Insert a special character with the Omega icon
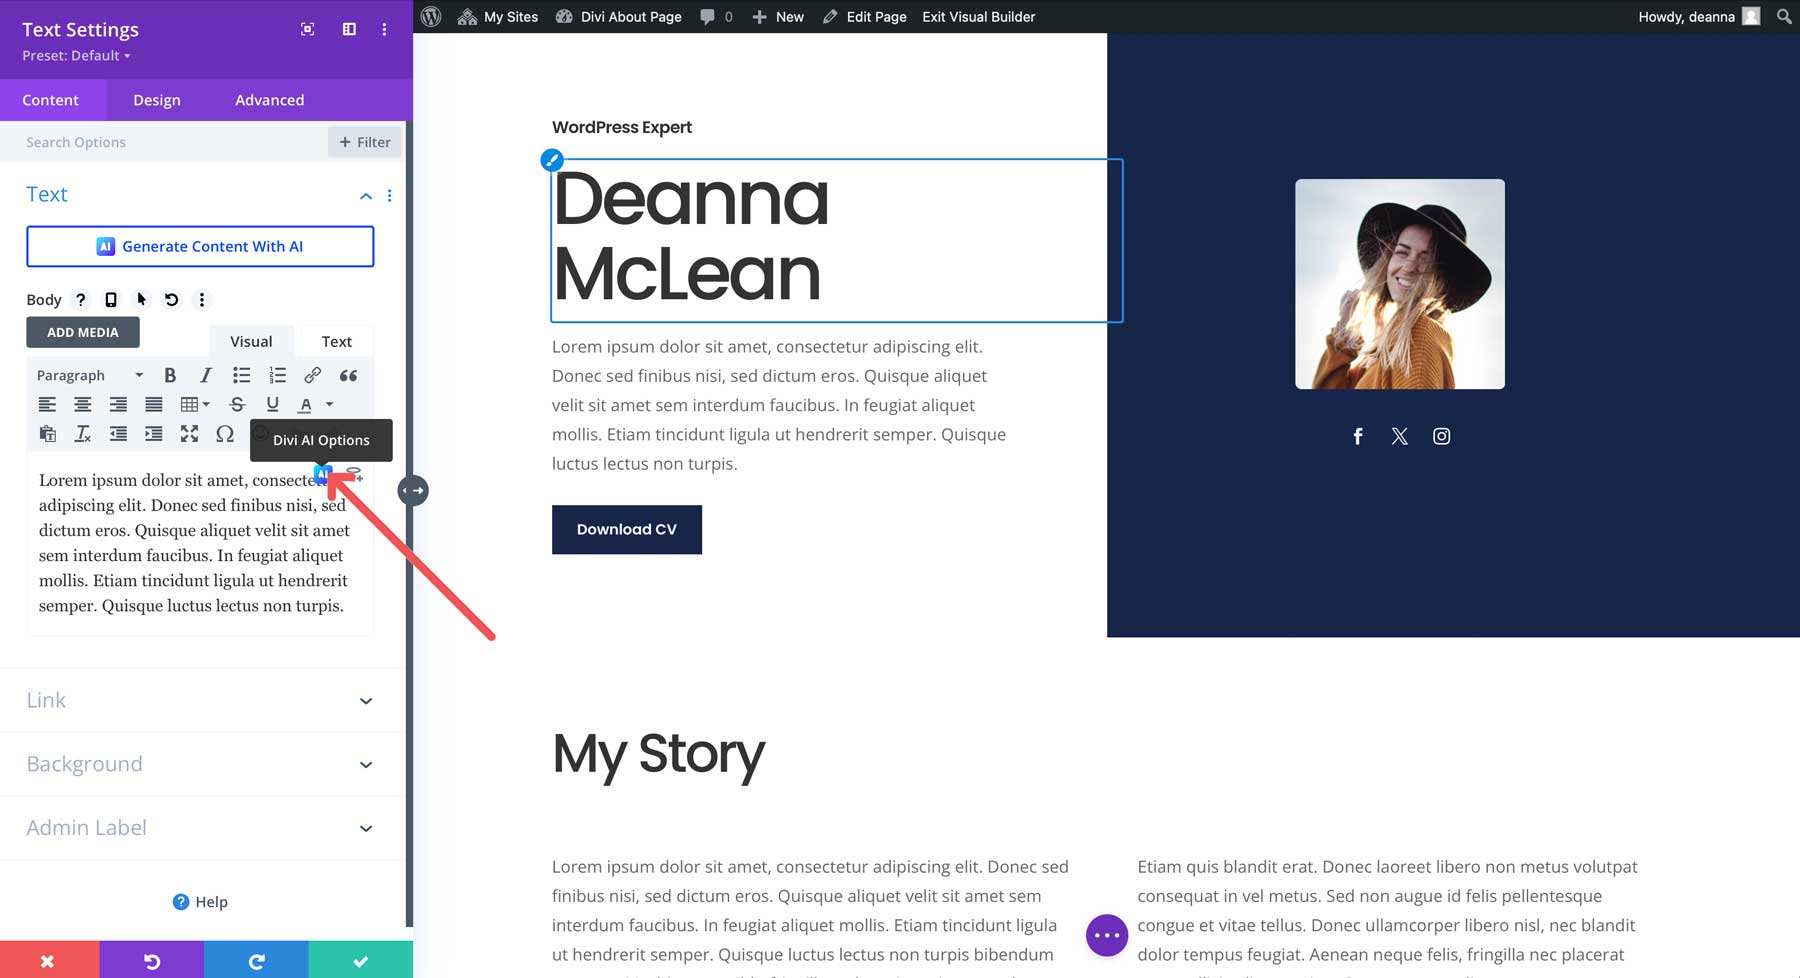The height and width of the screenshot is (978, 1800). tap(225, 434)
